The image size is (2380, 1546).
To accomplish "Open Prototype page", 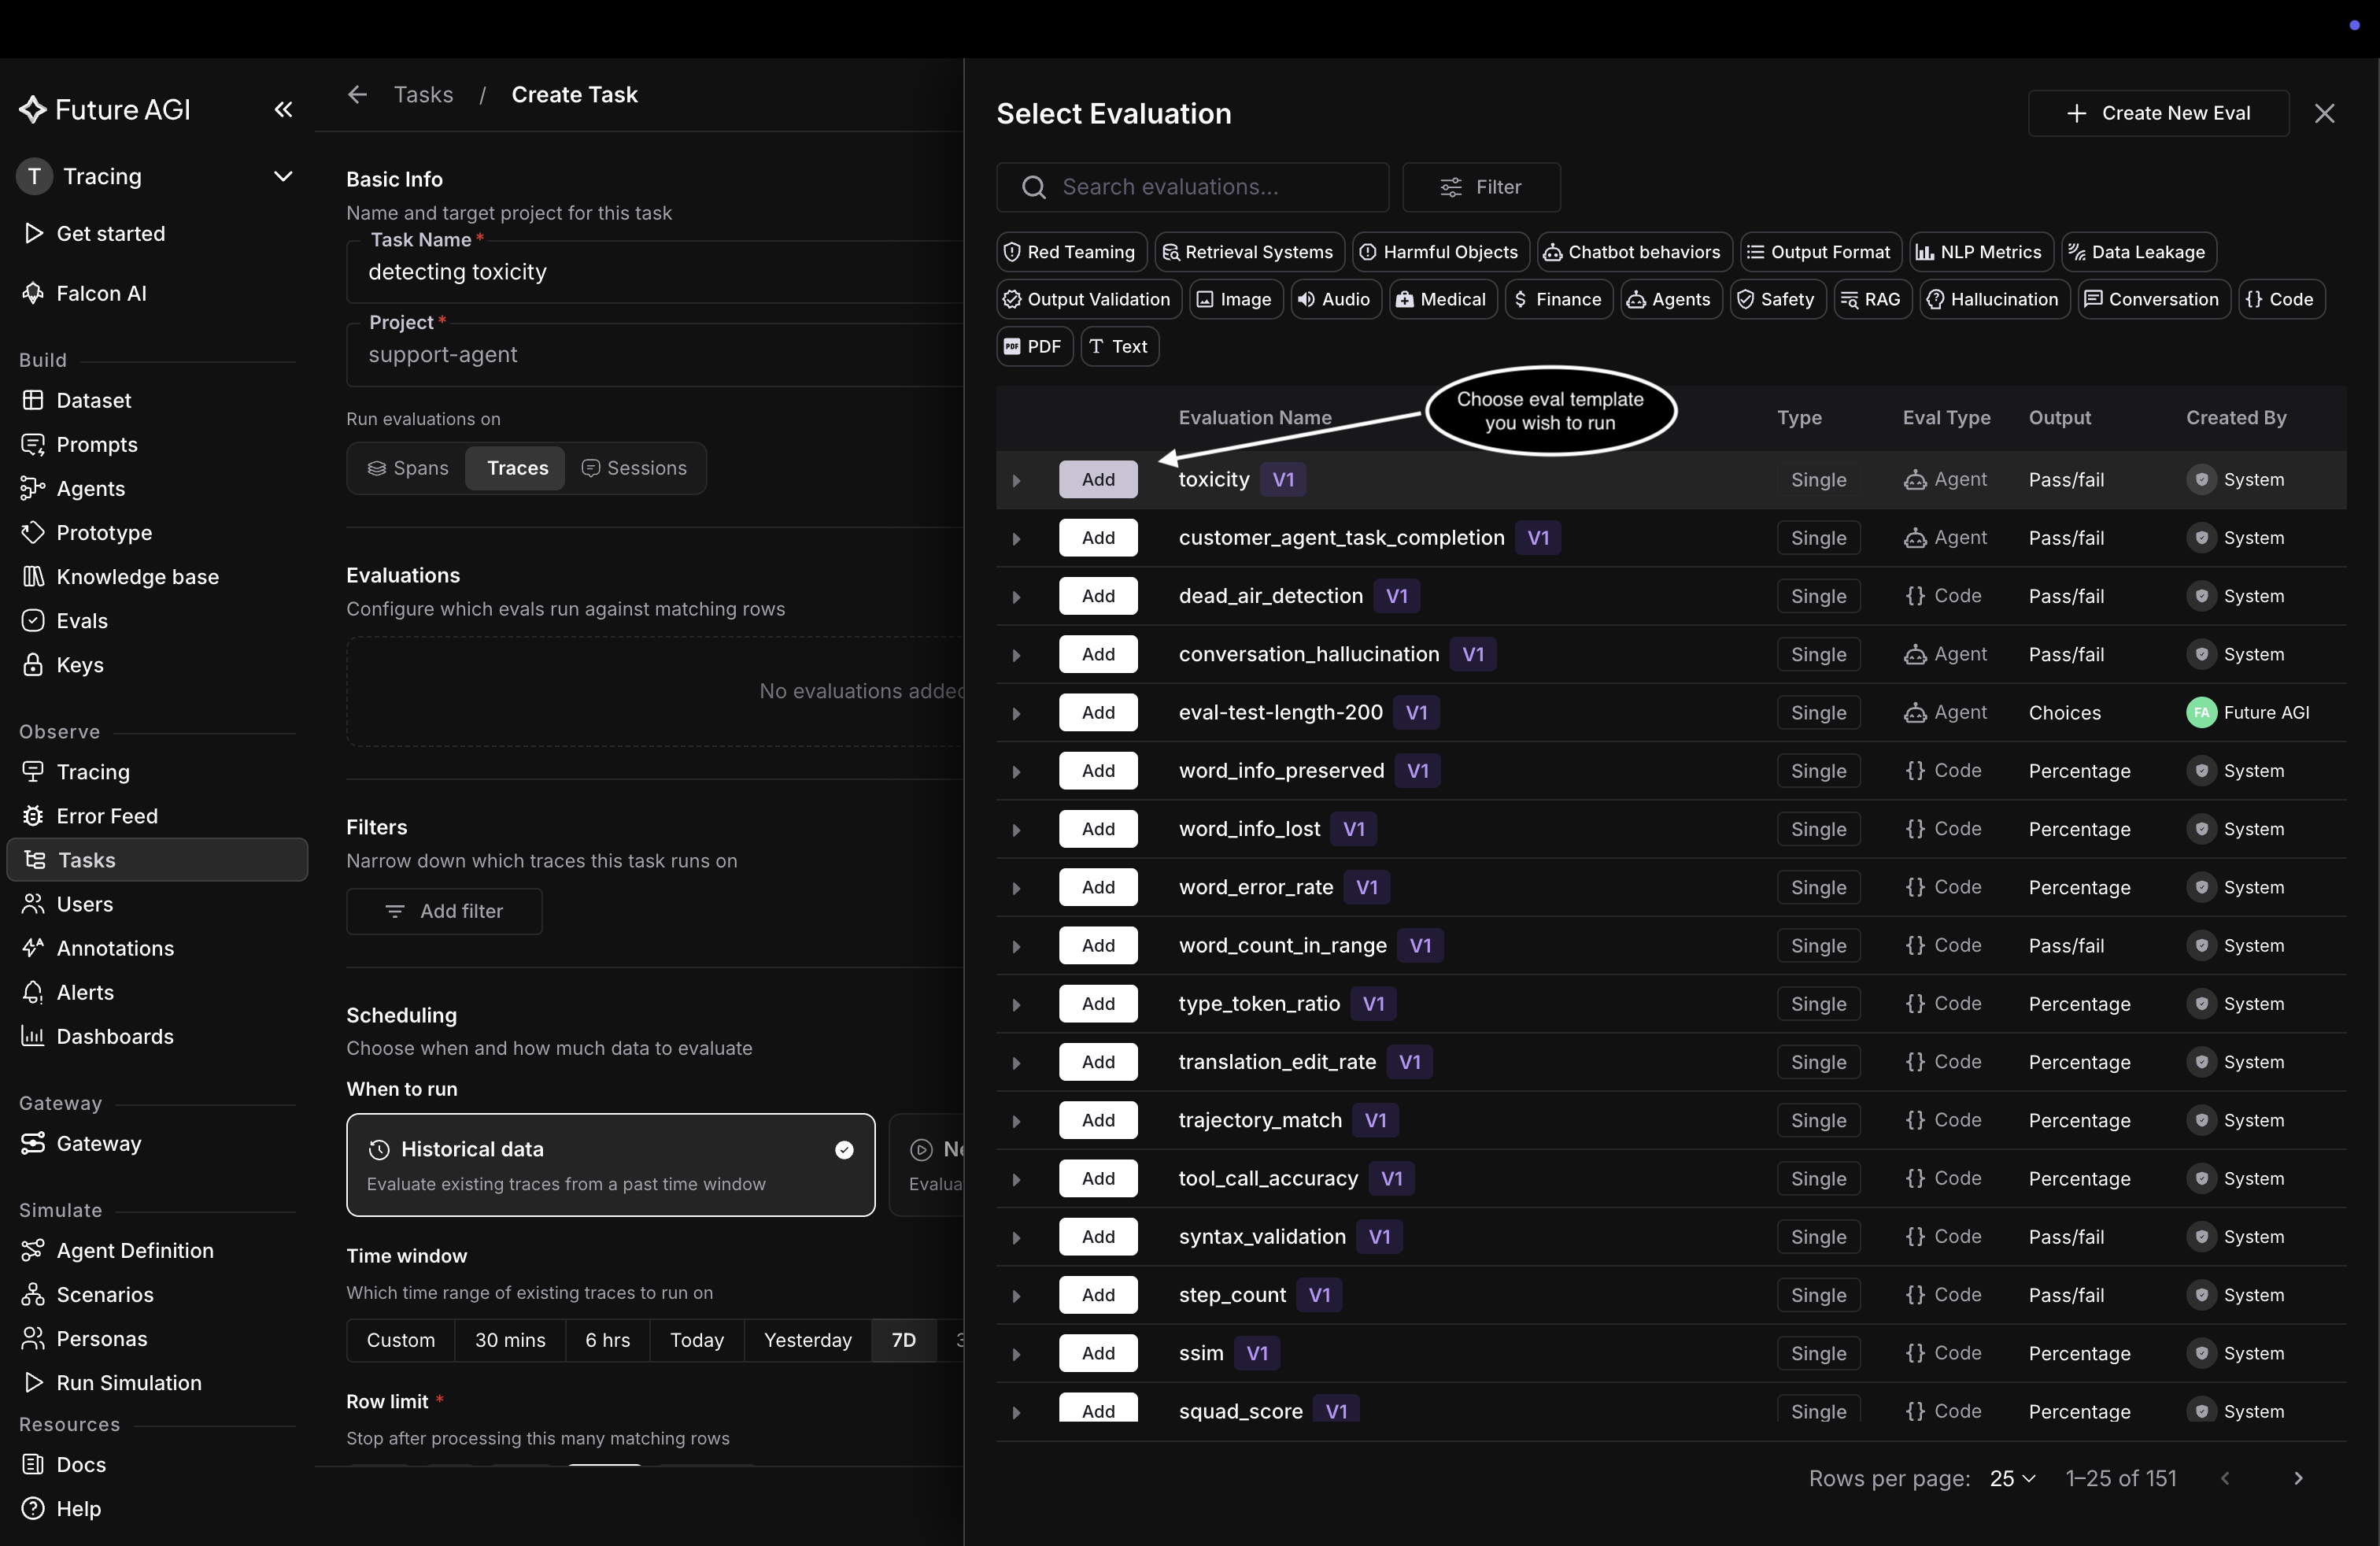I will coord(104,532).
